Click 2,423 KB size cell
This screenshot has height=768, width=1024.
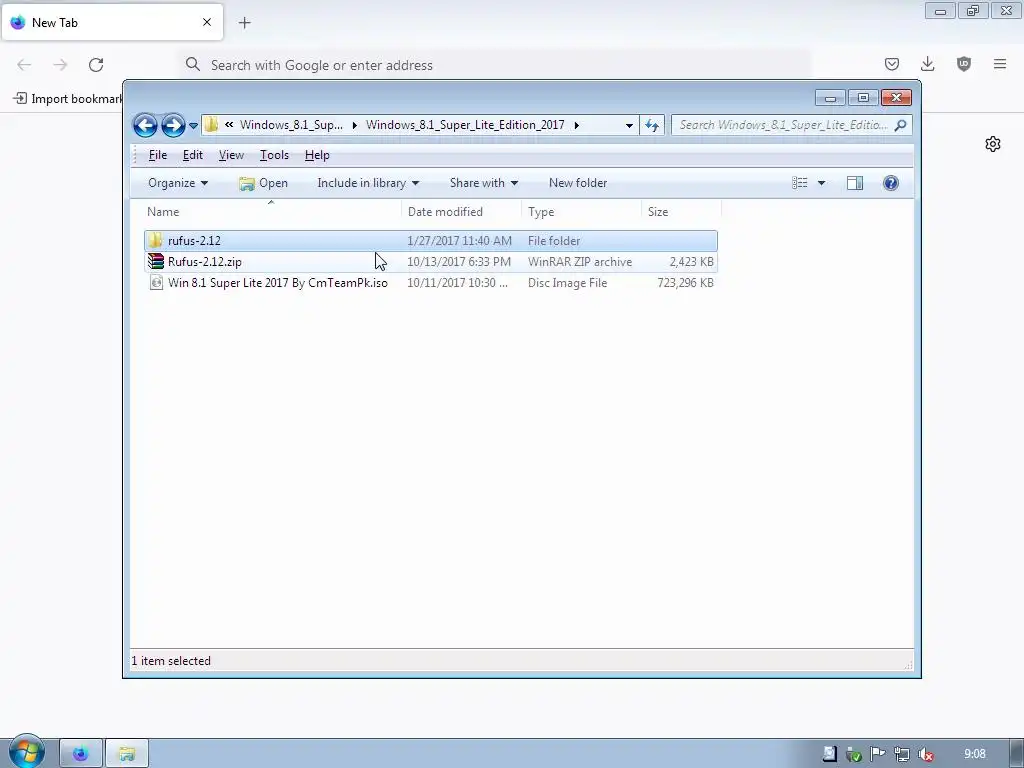click(x=691, y=261)
